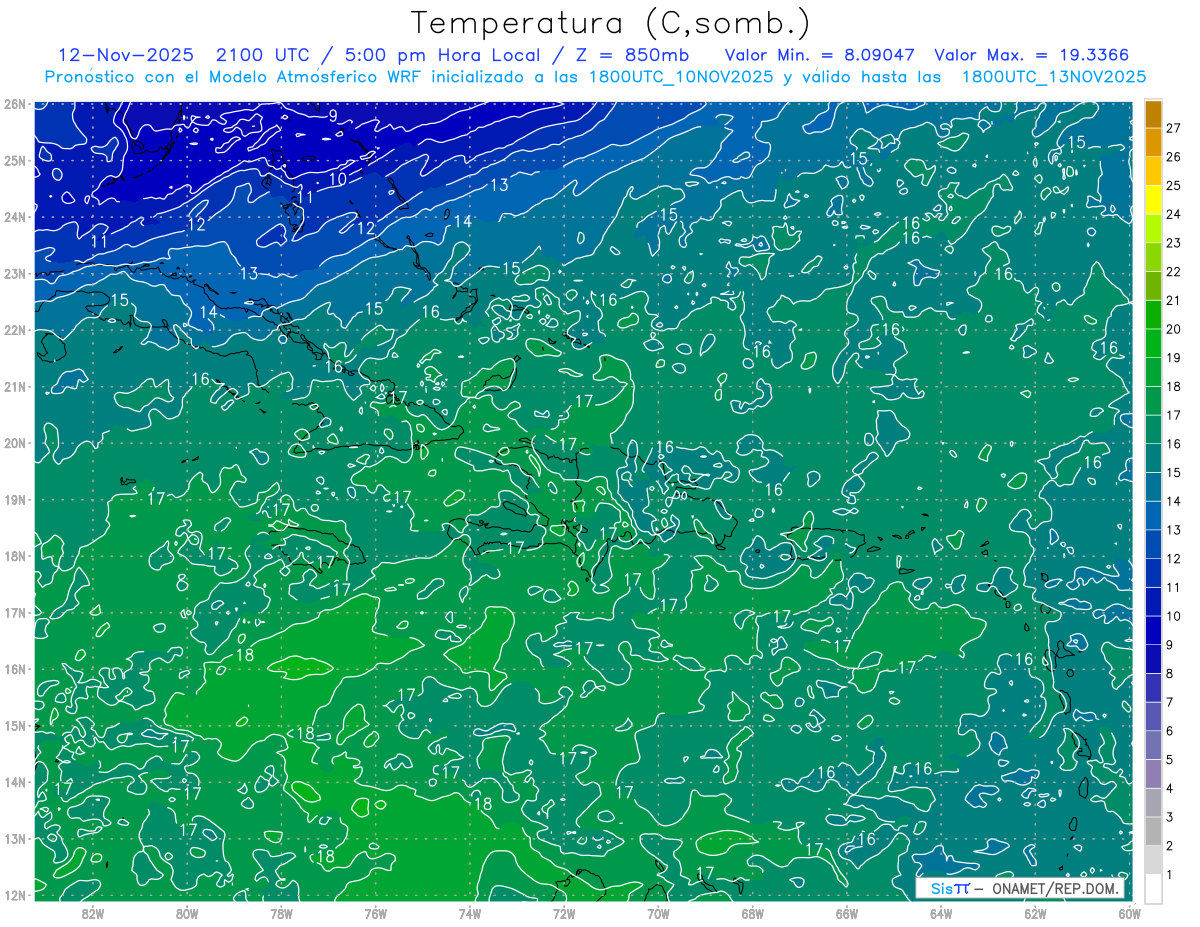Click the '22N' latitude axis label
This screenshot has width=1200, height=927.
15,330
